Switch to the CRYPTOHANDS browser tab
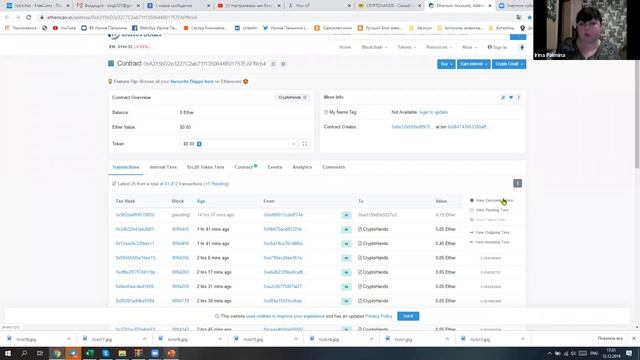640x360 pixels. (x=389, y=6)
